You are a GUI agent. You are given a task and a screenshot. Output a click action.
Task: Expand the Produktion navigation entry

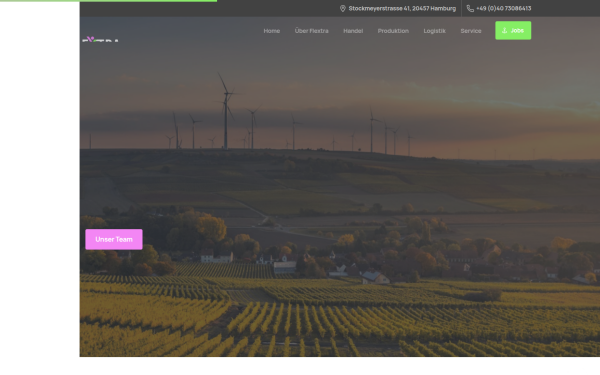coord(393,31)
